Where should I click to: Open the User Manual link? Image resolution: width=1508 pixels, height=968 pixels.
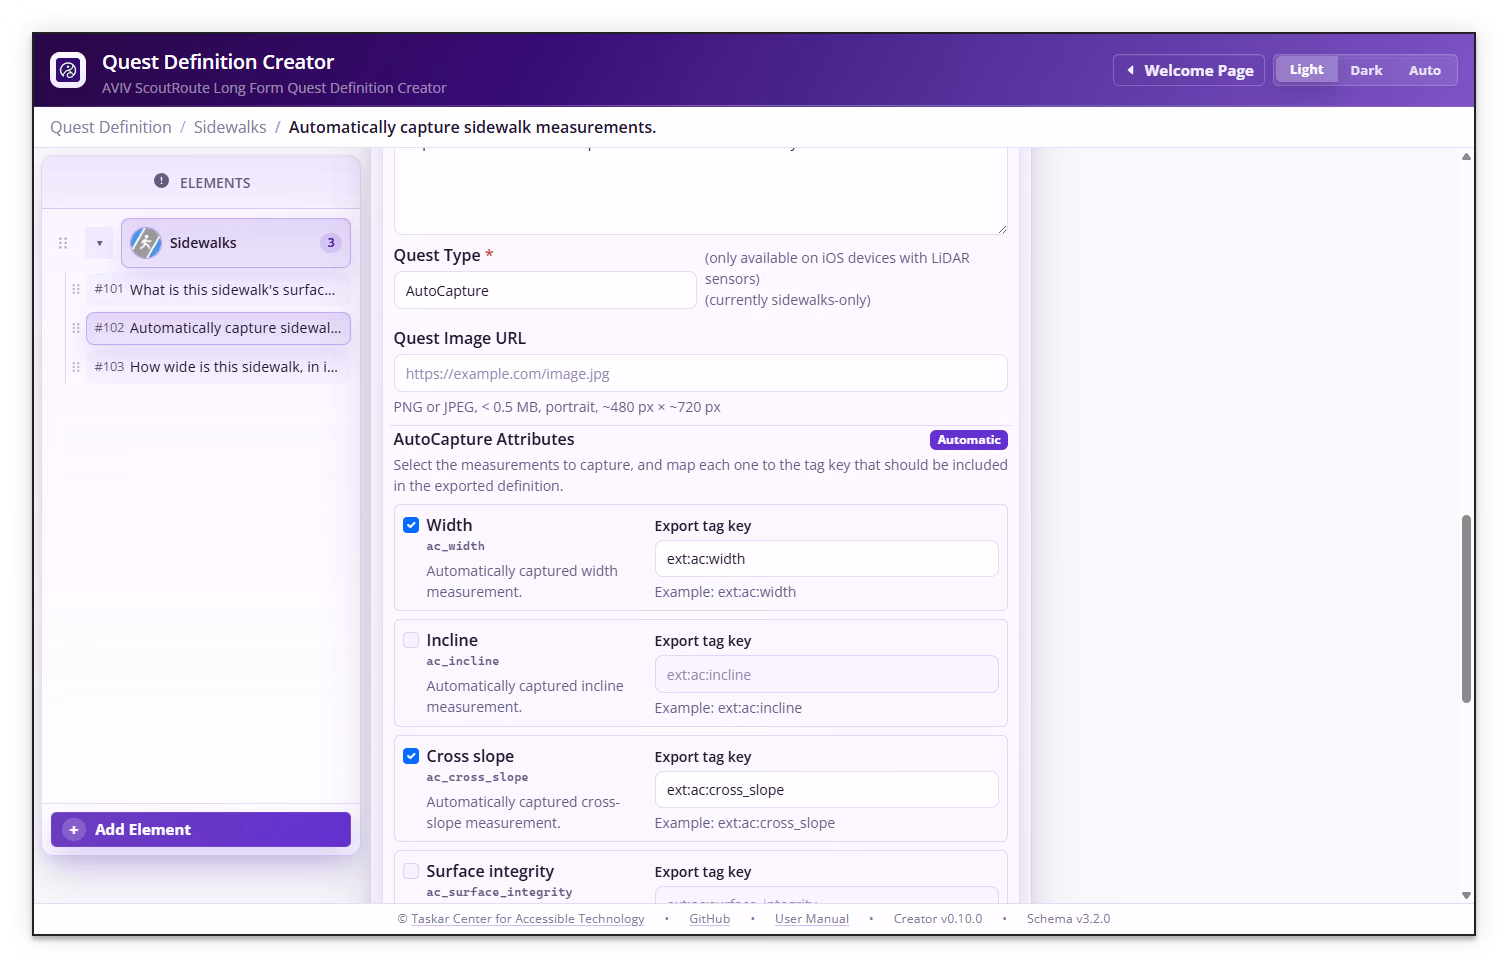tap(812, 919)
